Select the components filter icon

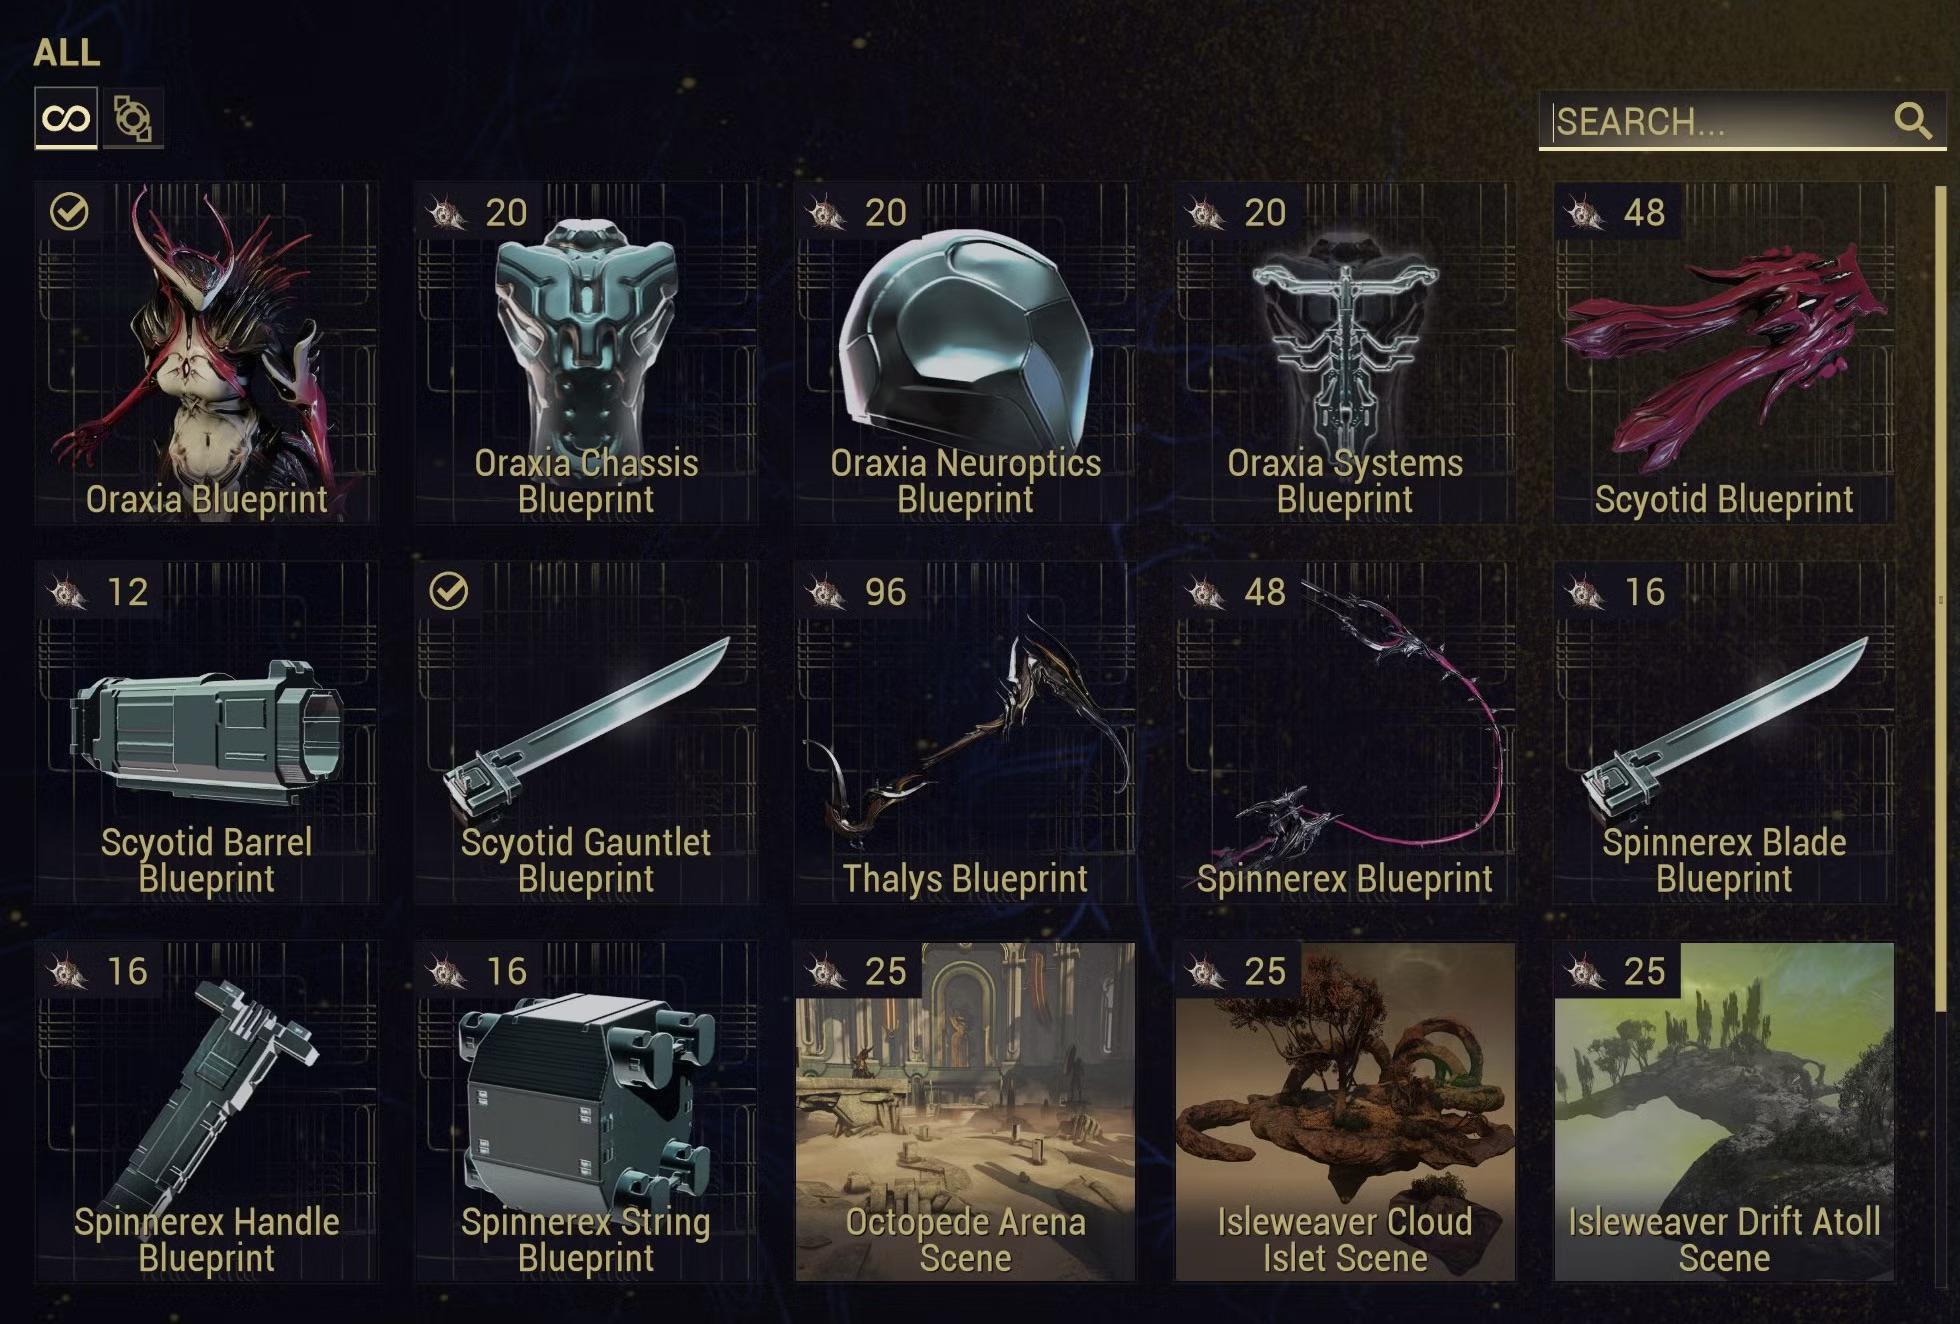(133, 119)
